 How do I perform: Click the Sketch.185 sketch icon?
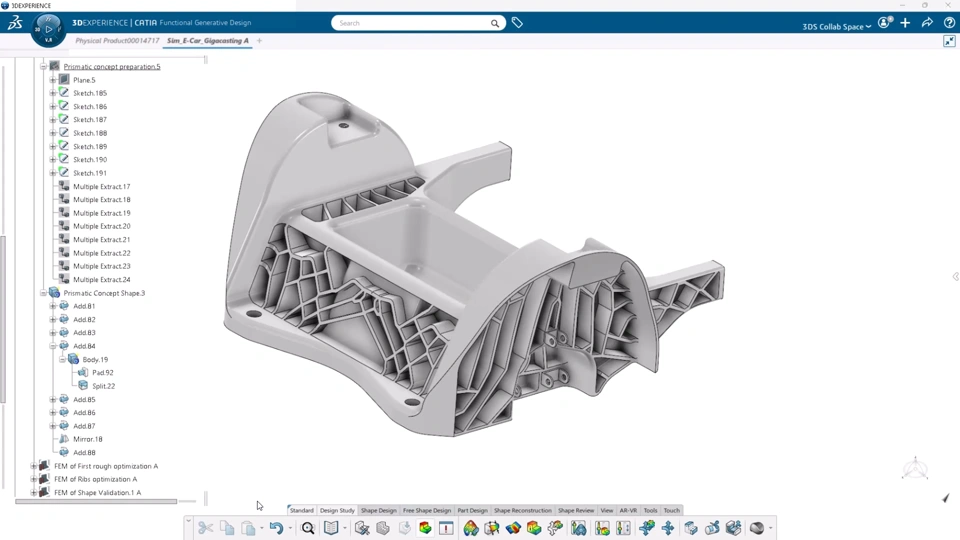[x=64, y=93]
